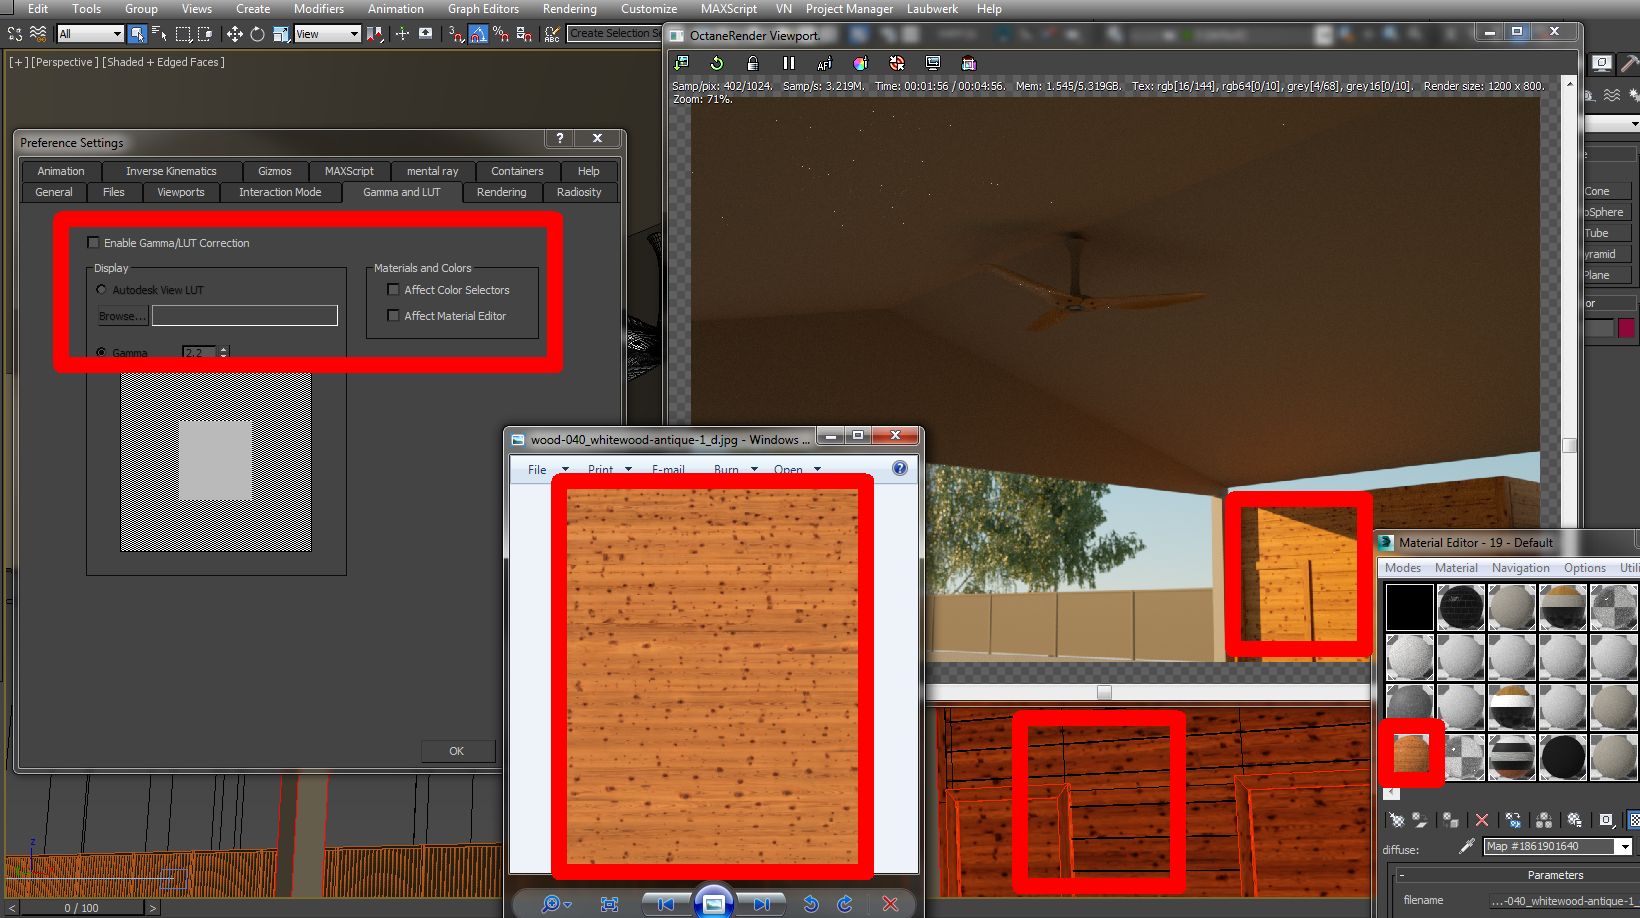Select the Gamma radio button
Image resolution: width=1640 pixels, height=918 pixels.
(101, 352)
